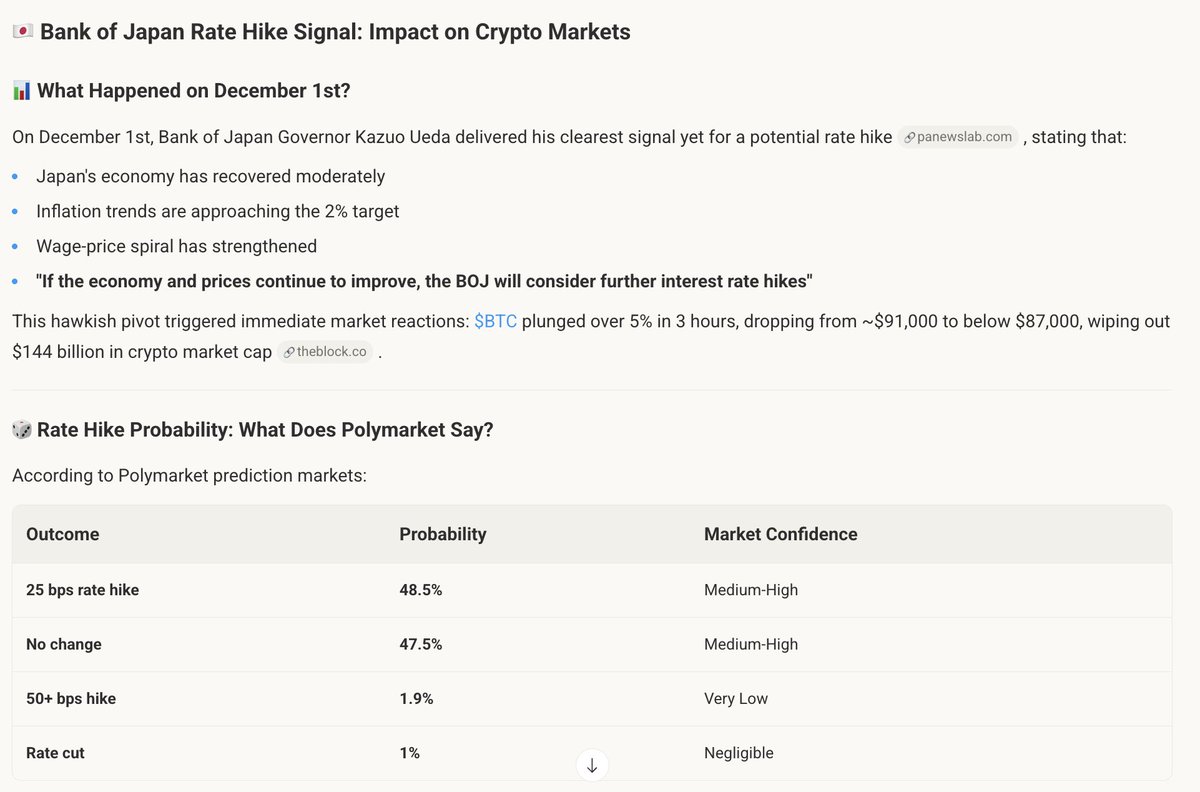This screenshot has width=1200, height=792.
Task: Follow the $BTC ticker link
Action: click(x=495, y=322)
